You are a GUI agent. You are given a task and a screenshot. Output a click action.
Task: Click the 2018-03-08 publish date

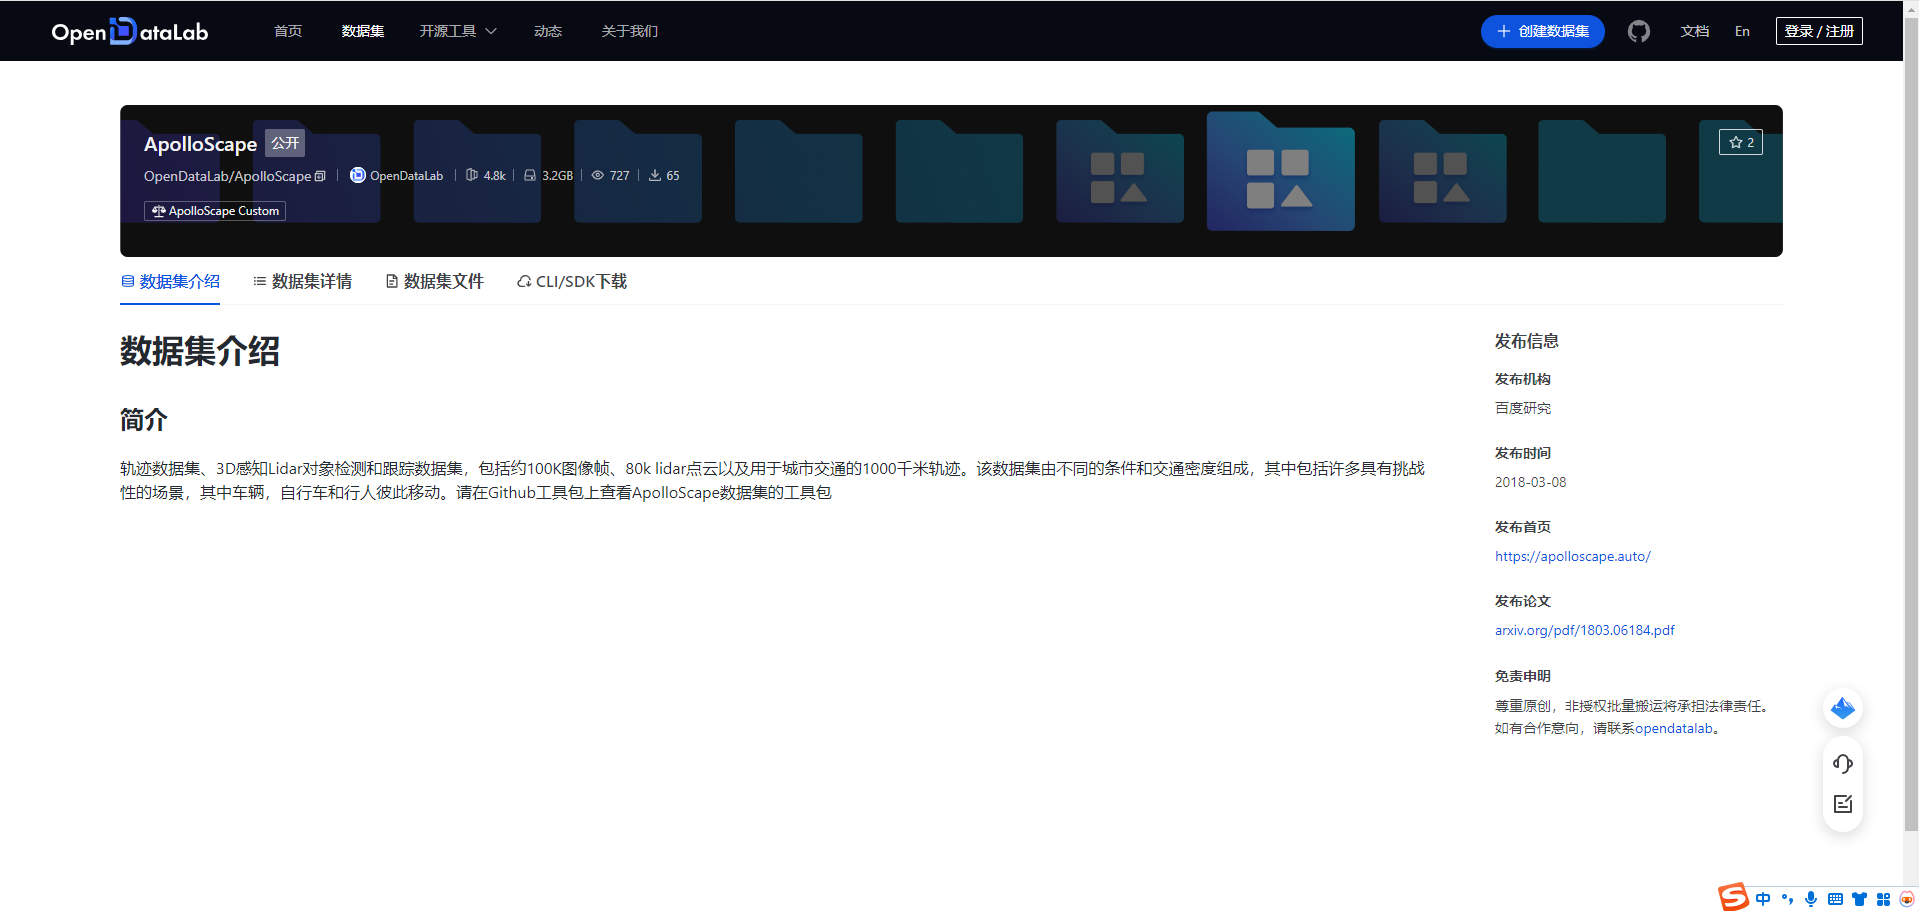1530,482
